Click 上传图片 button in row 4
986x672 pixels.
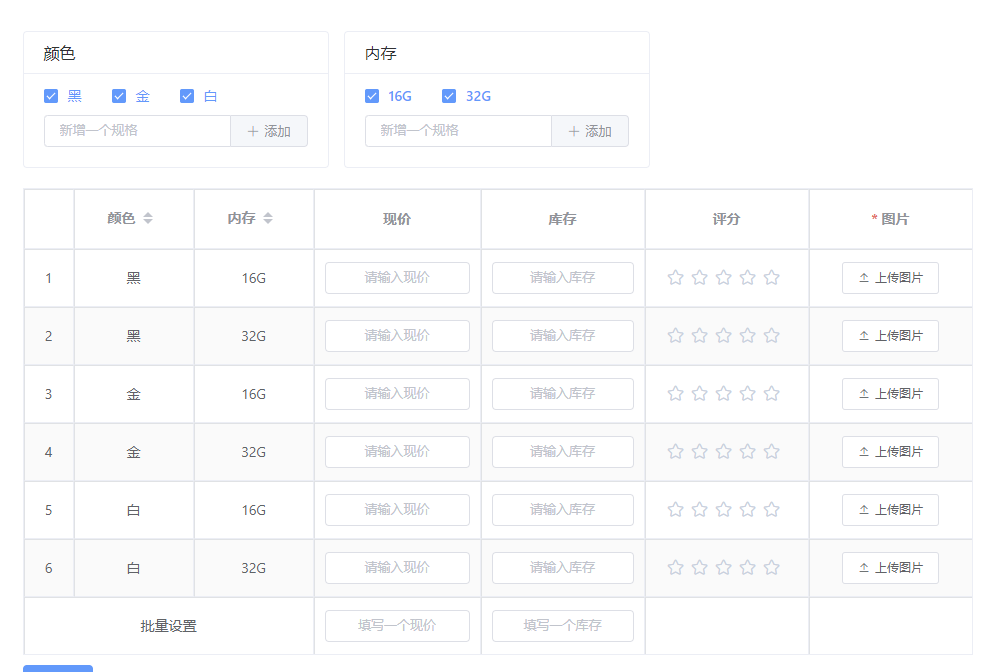click(890, 452)
